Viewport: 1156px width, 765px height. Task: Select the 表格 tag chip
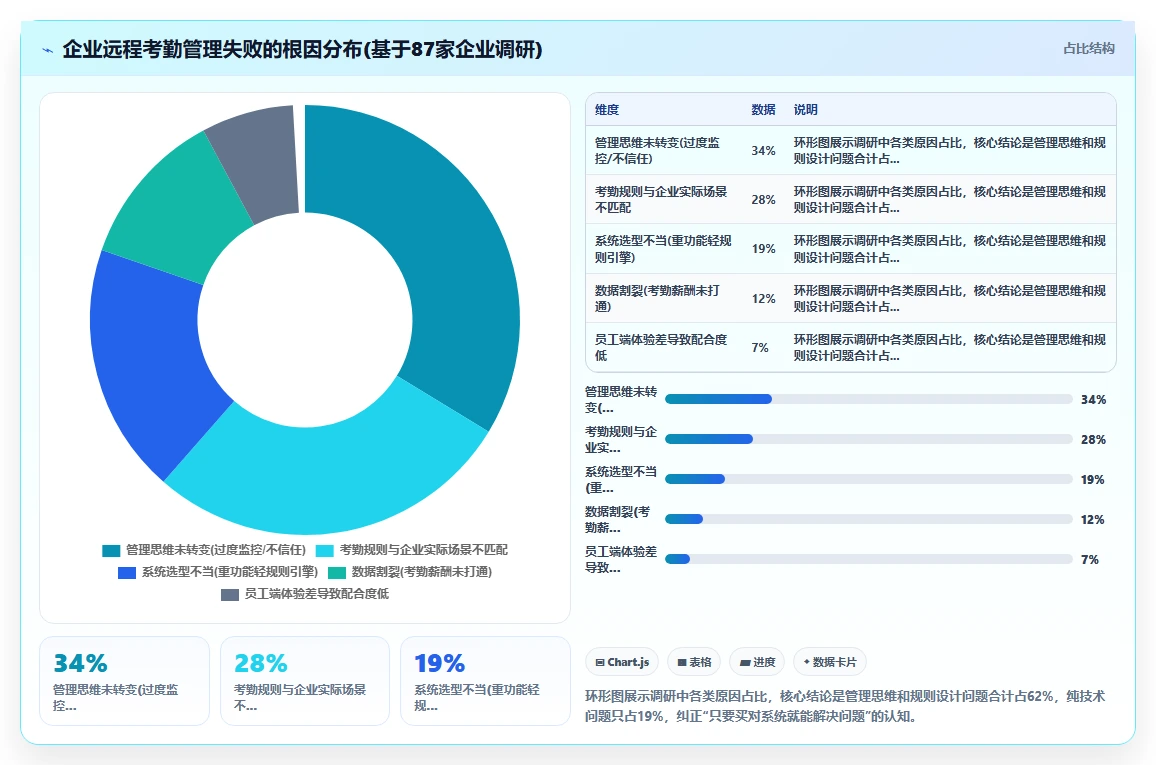coord(694,662)
